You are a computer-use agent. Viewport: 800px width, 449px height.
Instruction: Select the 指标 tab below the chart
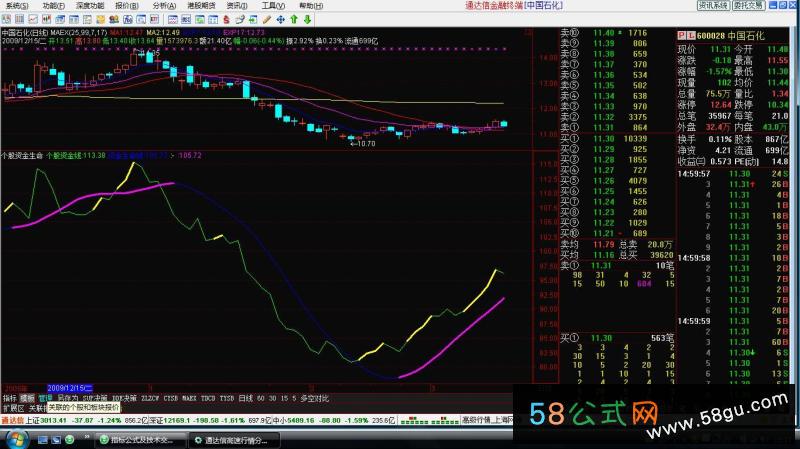tap(10, 398)
